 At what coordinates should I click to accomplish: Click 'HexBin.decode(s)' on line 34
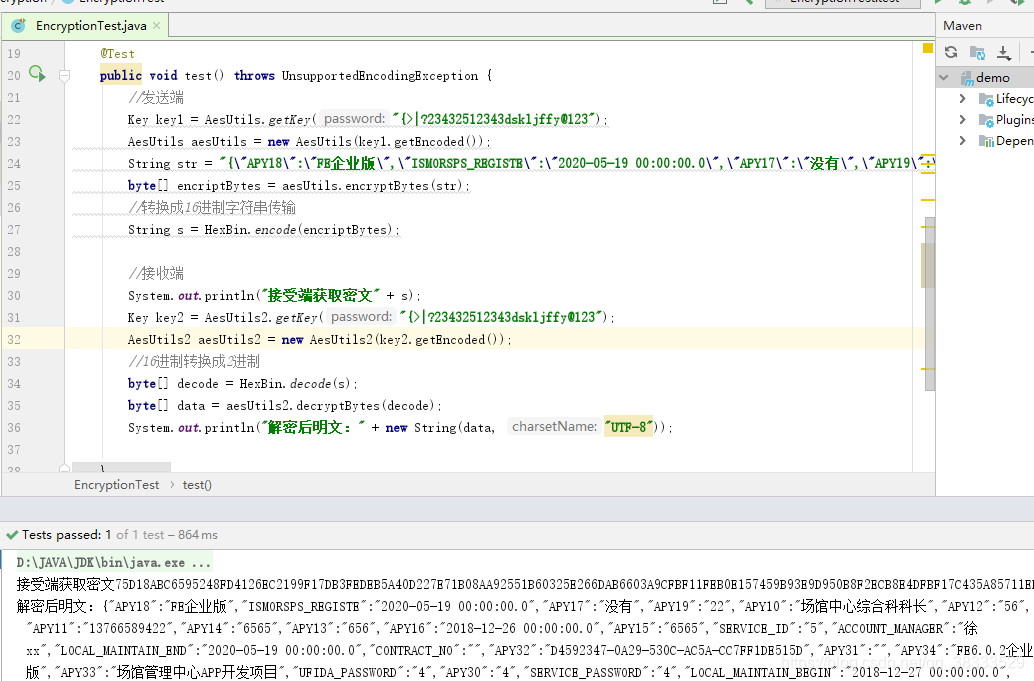pyautogui.click(x=295, y=384)
